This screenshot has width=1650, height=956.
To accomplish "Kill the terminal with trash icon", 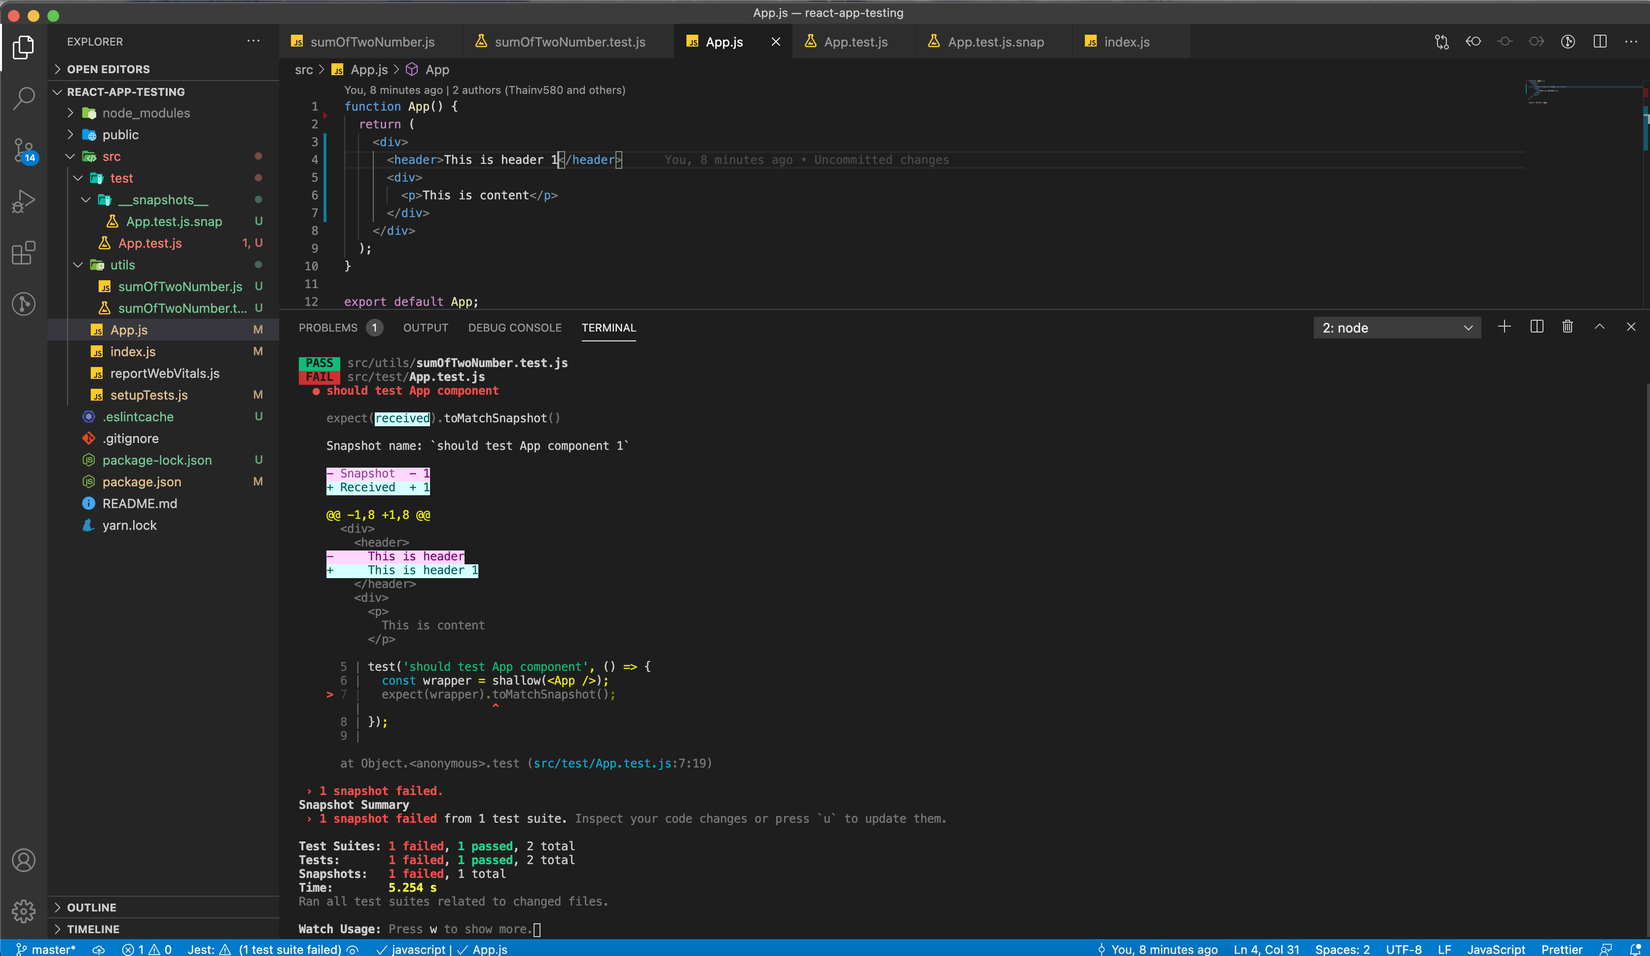I will (x=1567, y=327).
